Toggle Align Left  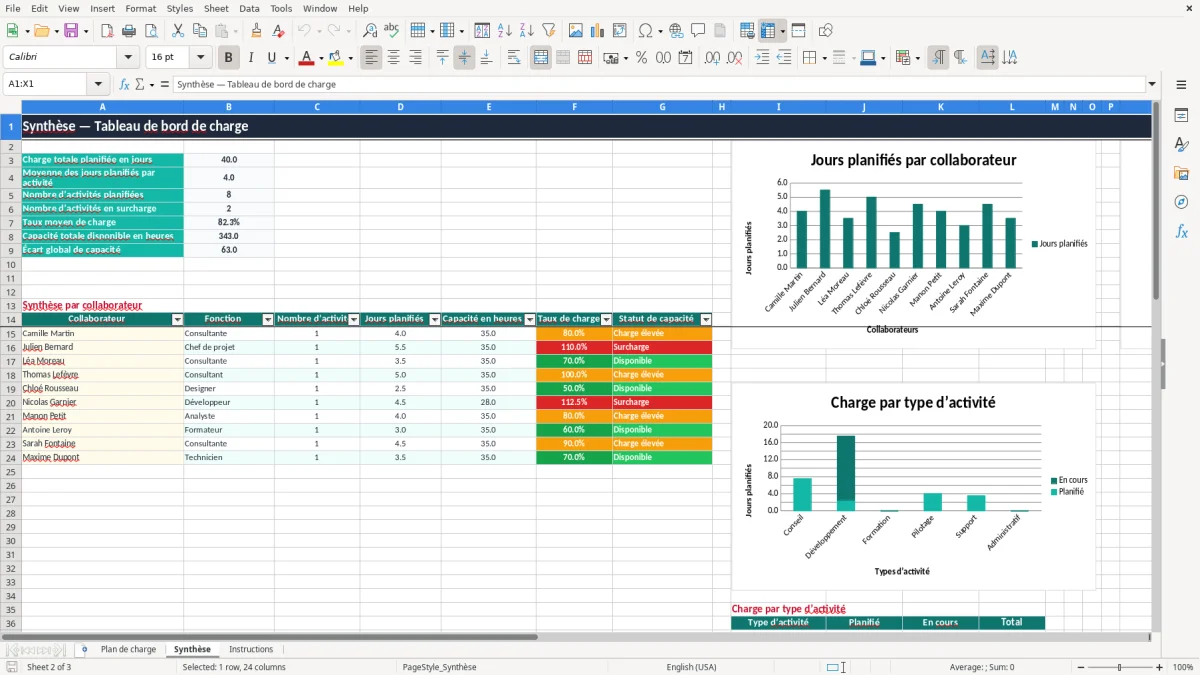click(x=371, y=58)
